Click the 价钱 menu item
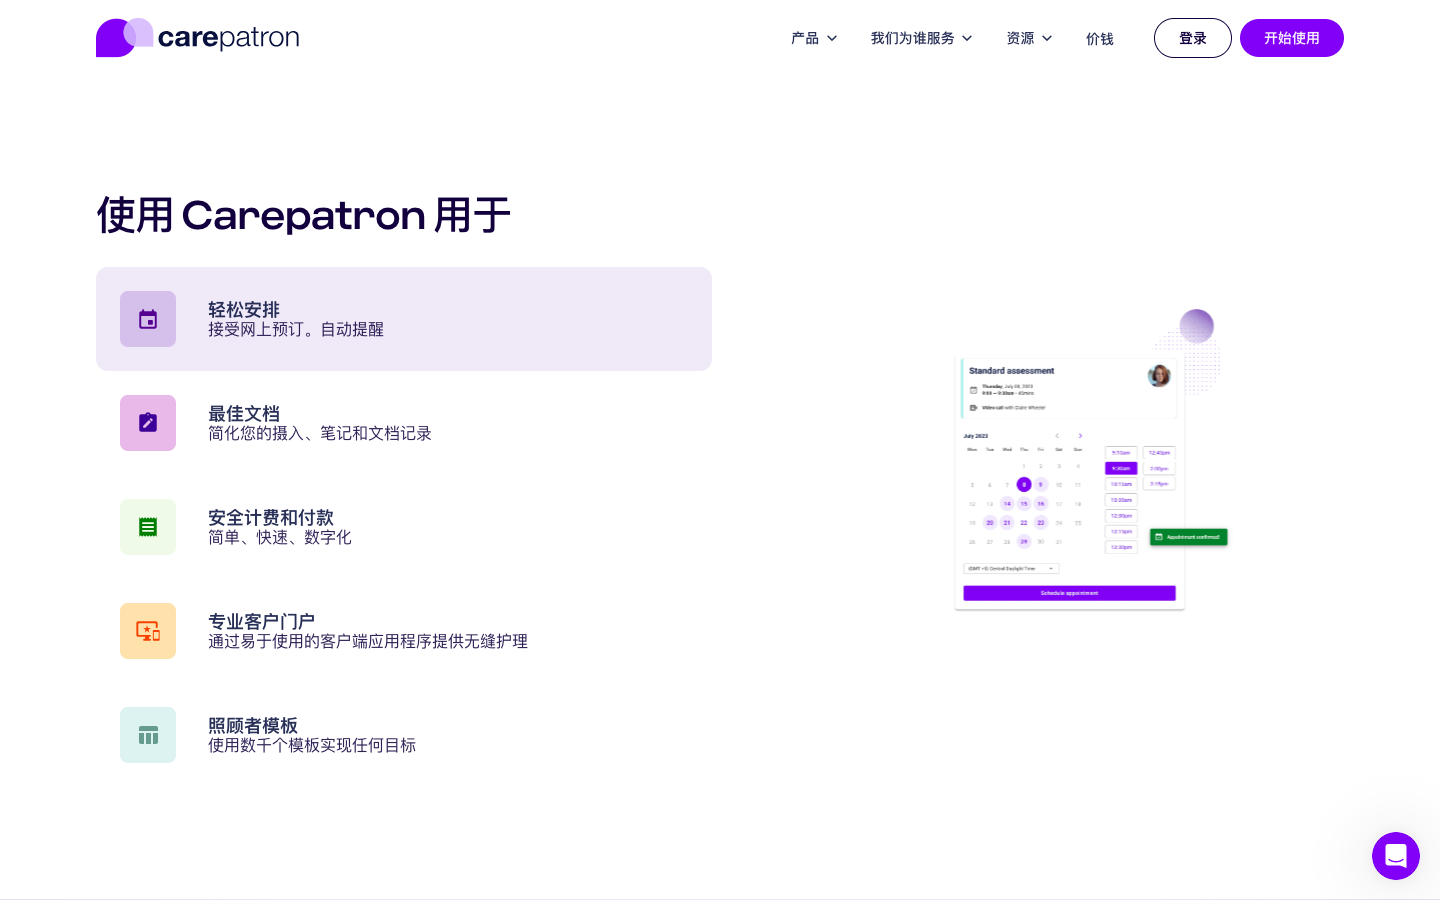 tap(1100, 38)
